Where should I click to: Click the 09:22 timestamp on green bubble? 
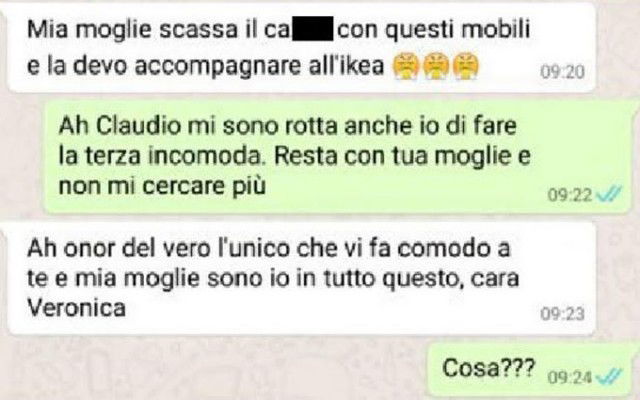(570, 195)
